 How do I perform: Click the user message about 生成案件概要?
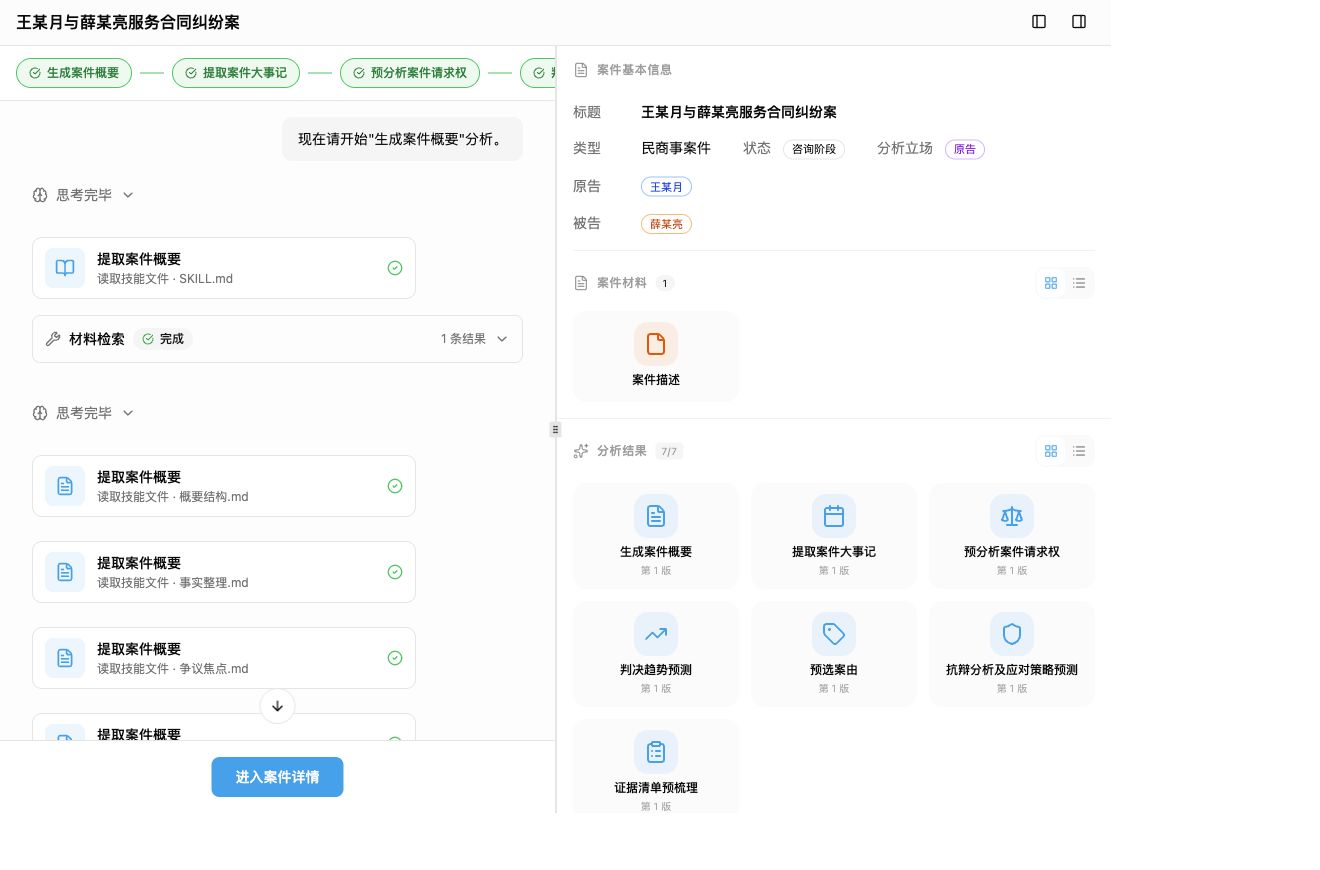click(x=402, y=139)
